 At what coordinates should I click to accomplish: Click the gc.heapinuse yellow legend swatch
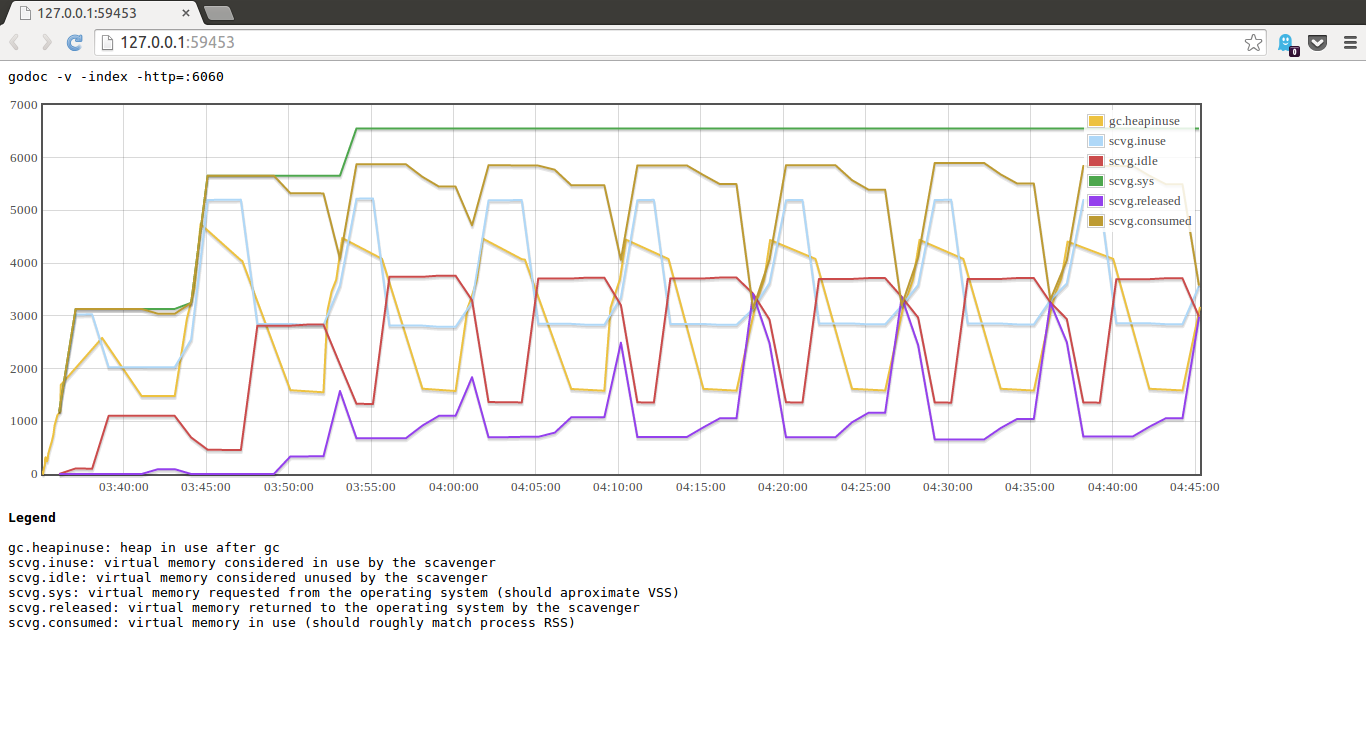point(1096,121)
